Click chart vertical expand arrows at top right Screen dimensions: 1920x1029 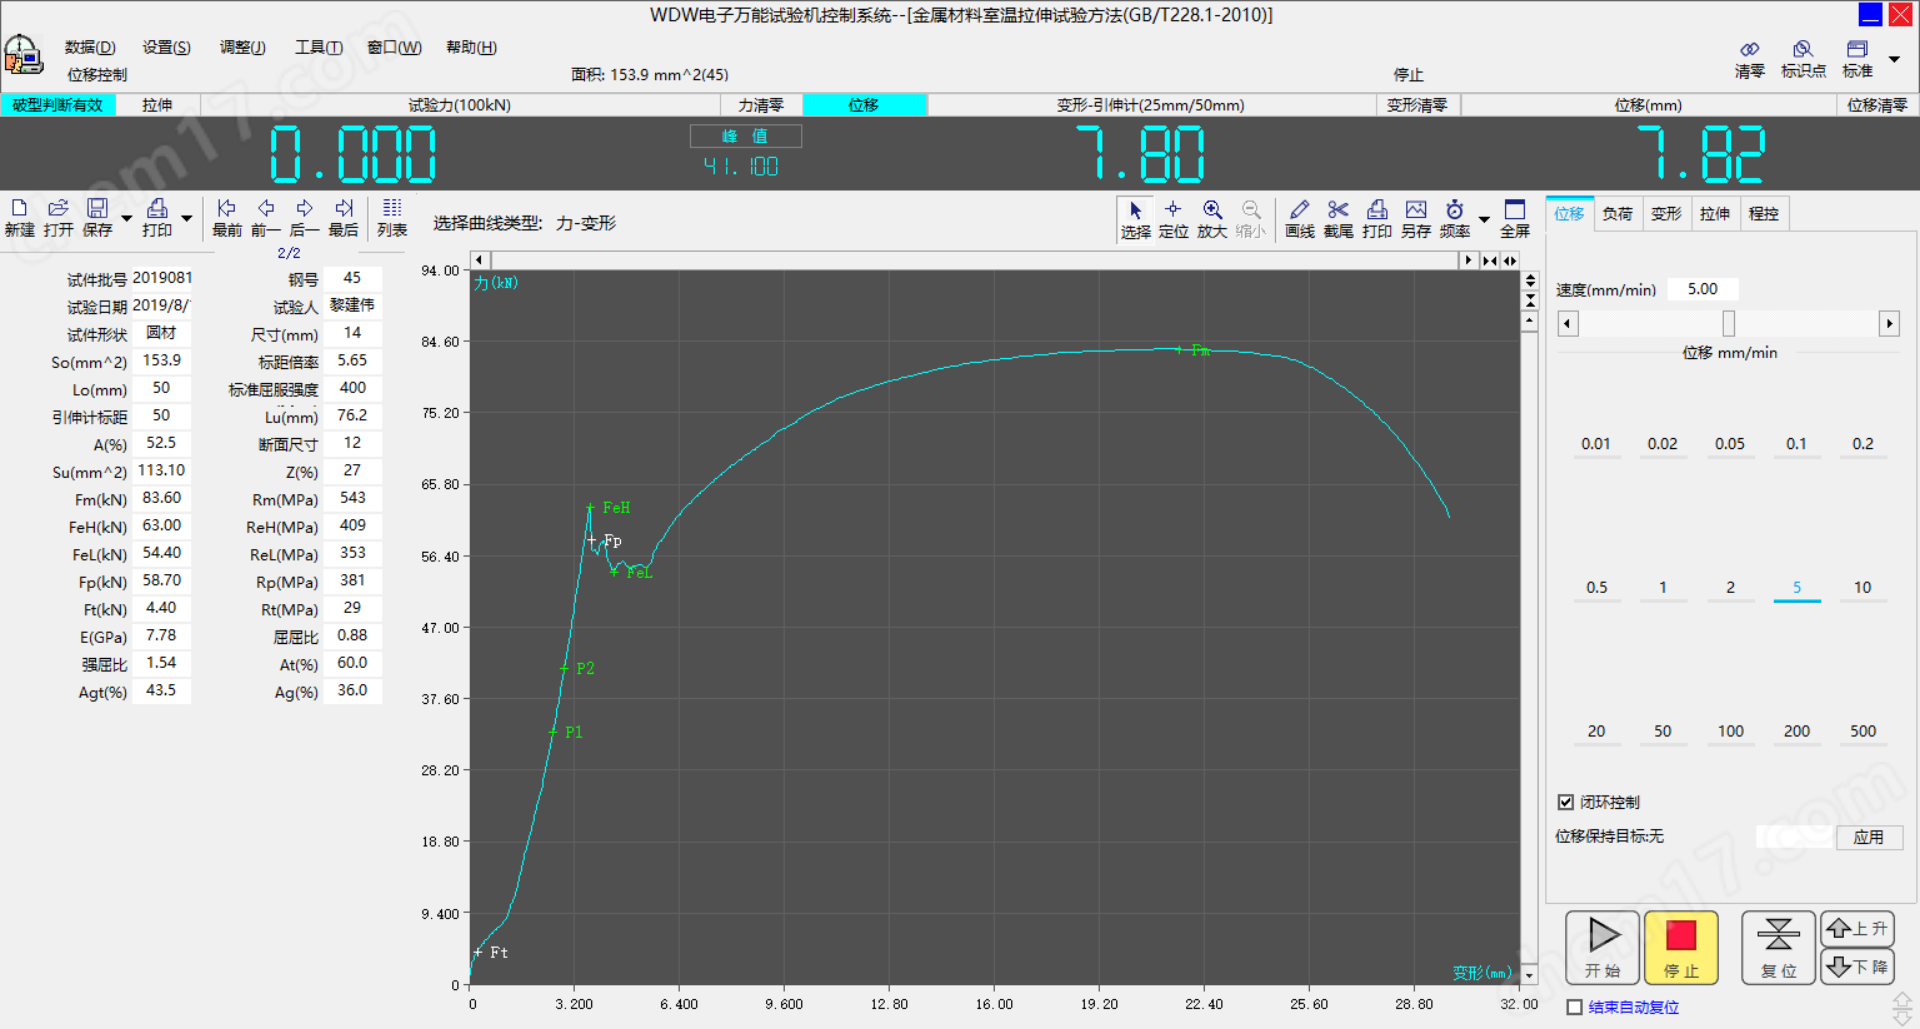click(1530, 280)
